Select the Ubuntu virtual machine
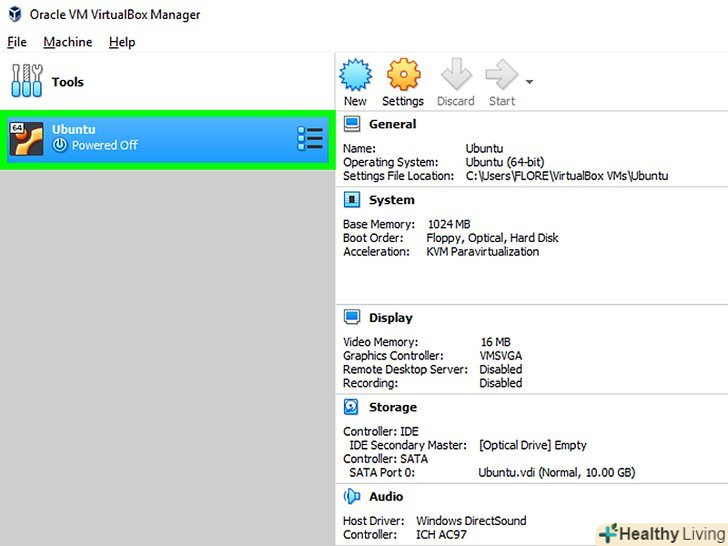Screen dimensions: 728x546 pos(167,139)
